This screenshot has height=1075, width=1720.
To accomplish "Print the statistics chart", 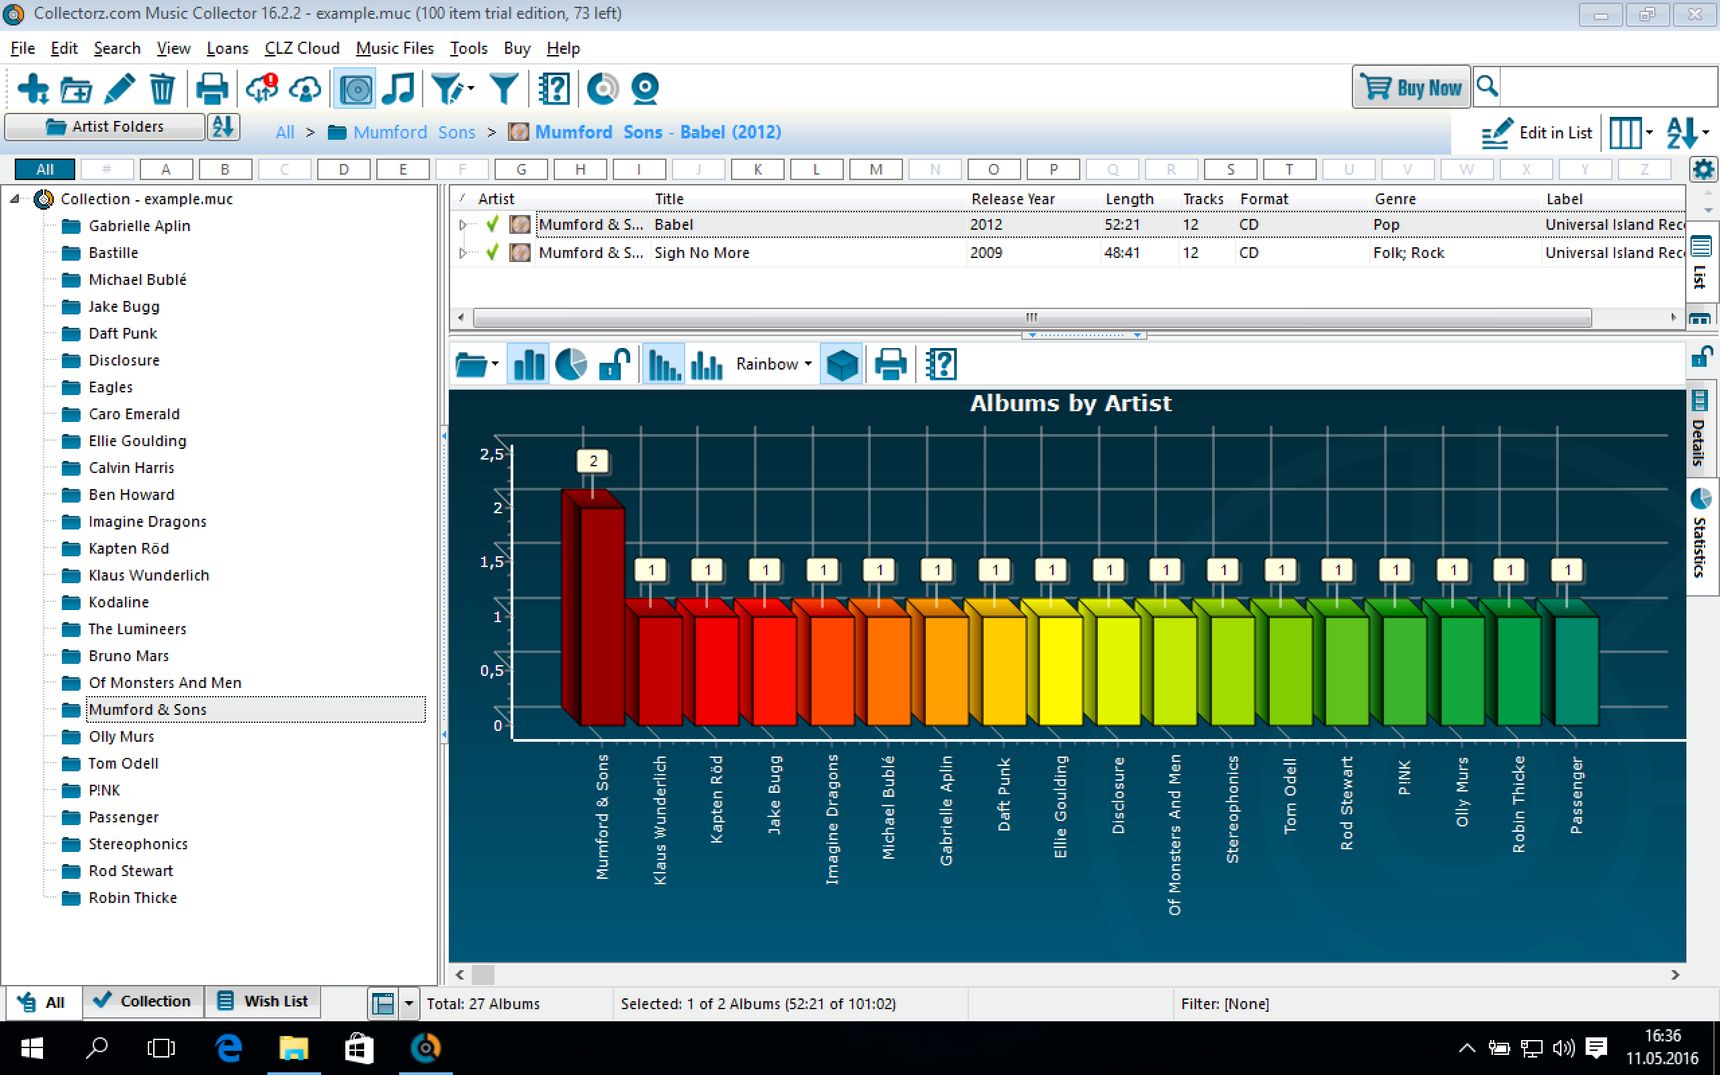I will (890, 364).
